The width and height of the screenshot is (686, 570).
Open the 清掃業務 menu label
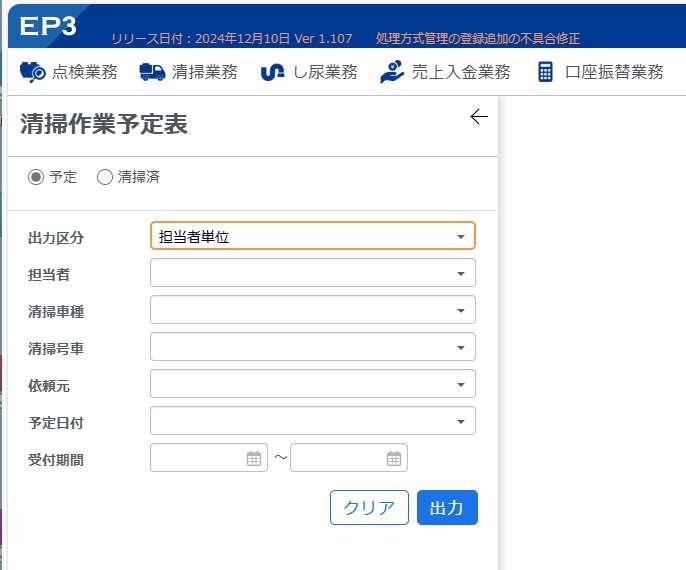coord(204,72)
